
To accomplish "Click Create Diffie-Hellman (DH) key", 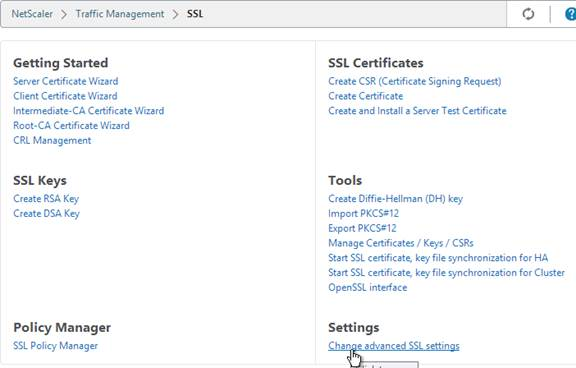I will click(396, 199).
